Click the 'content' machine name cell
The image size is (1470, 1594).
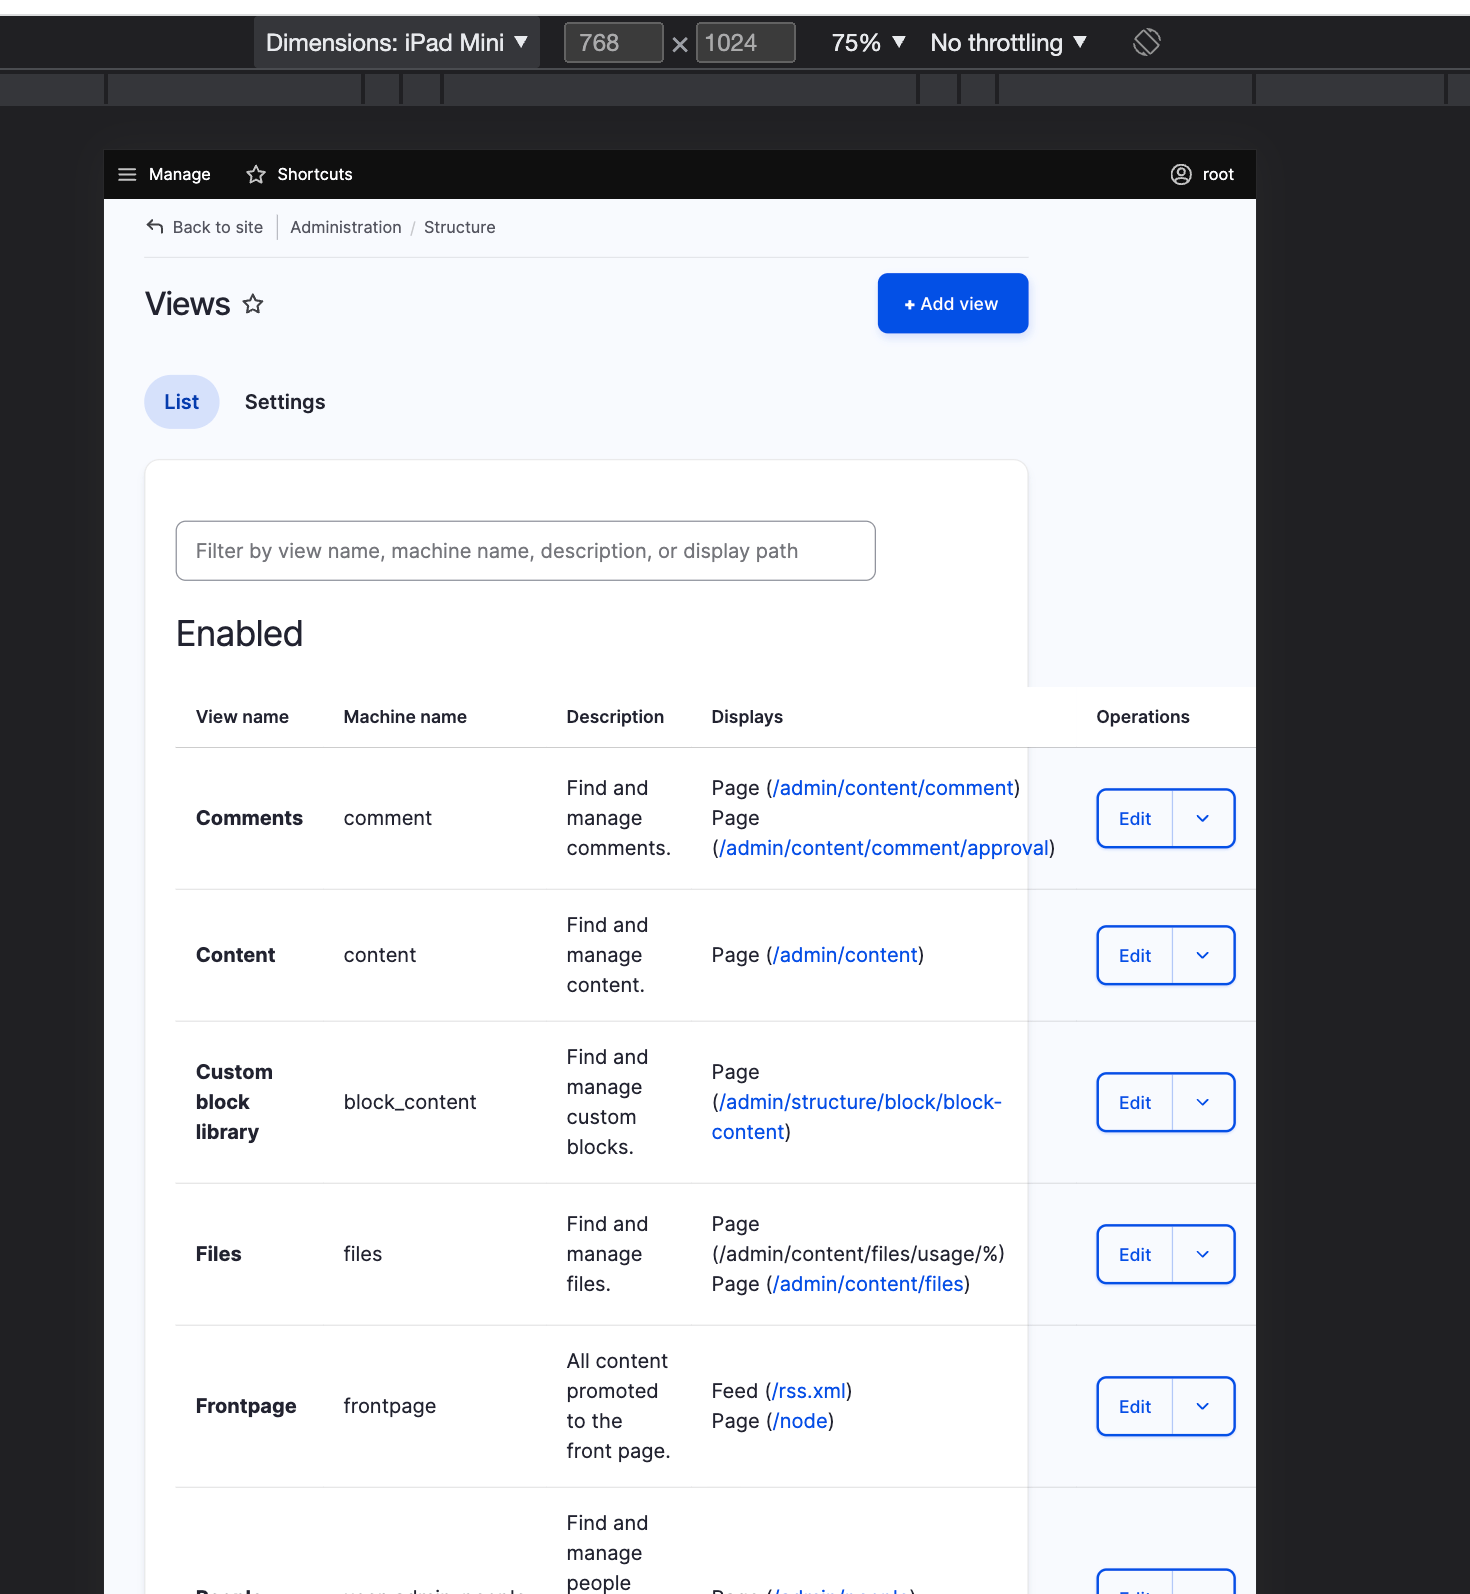(x=380, y=955)
